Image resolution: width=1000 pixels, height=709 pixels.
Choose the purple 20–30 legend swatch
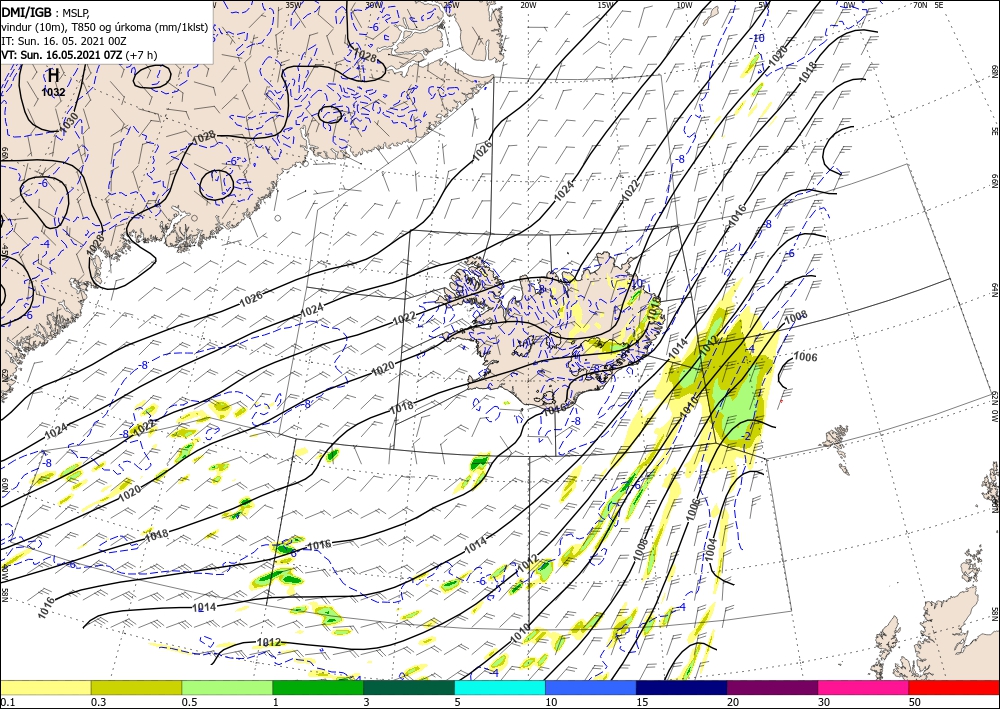point(772,687)
